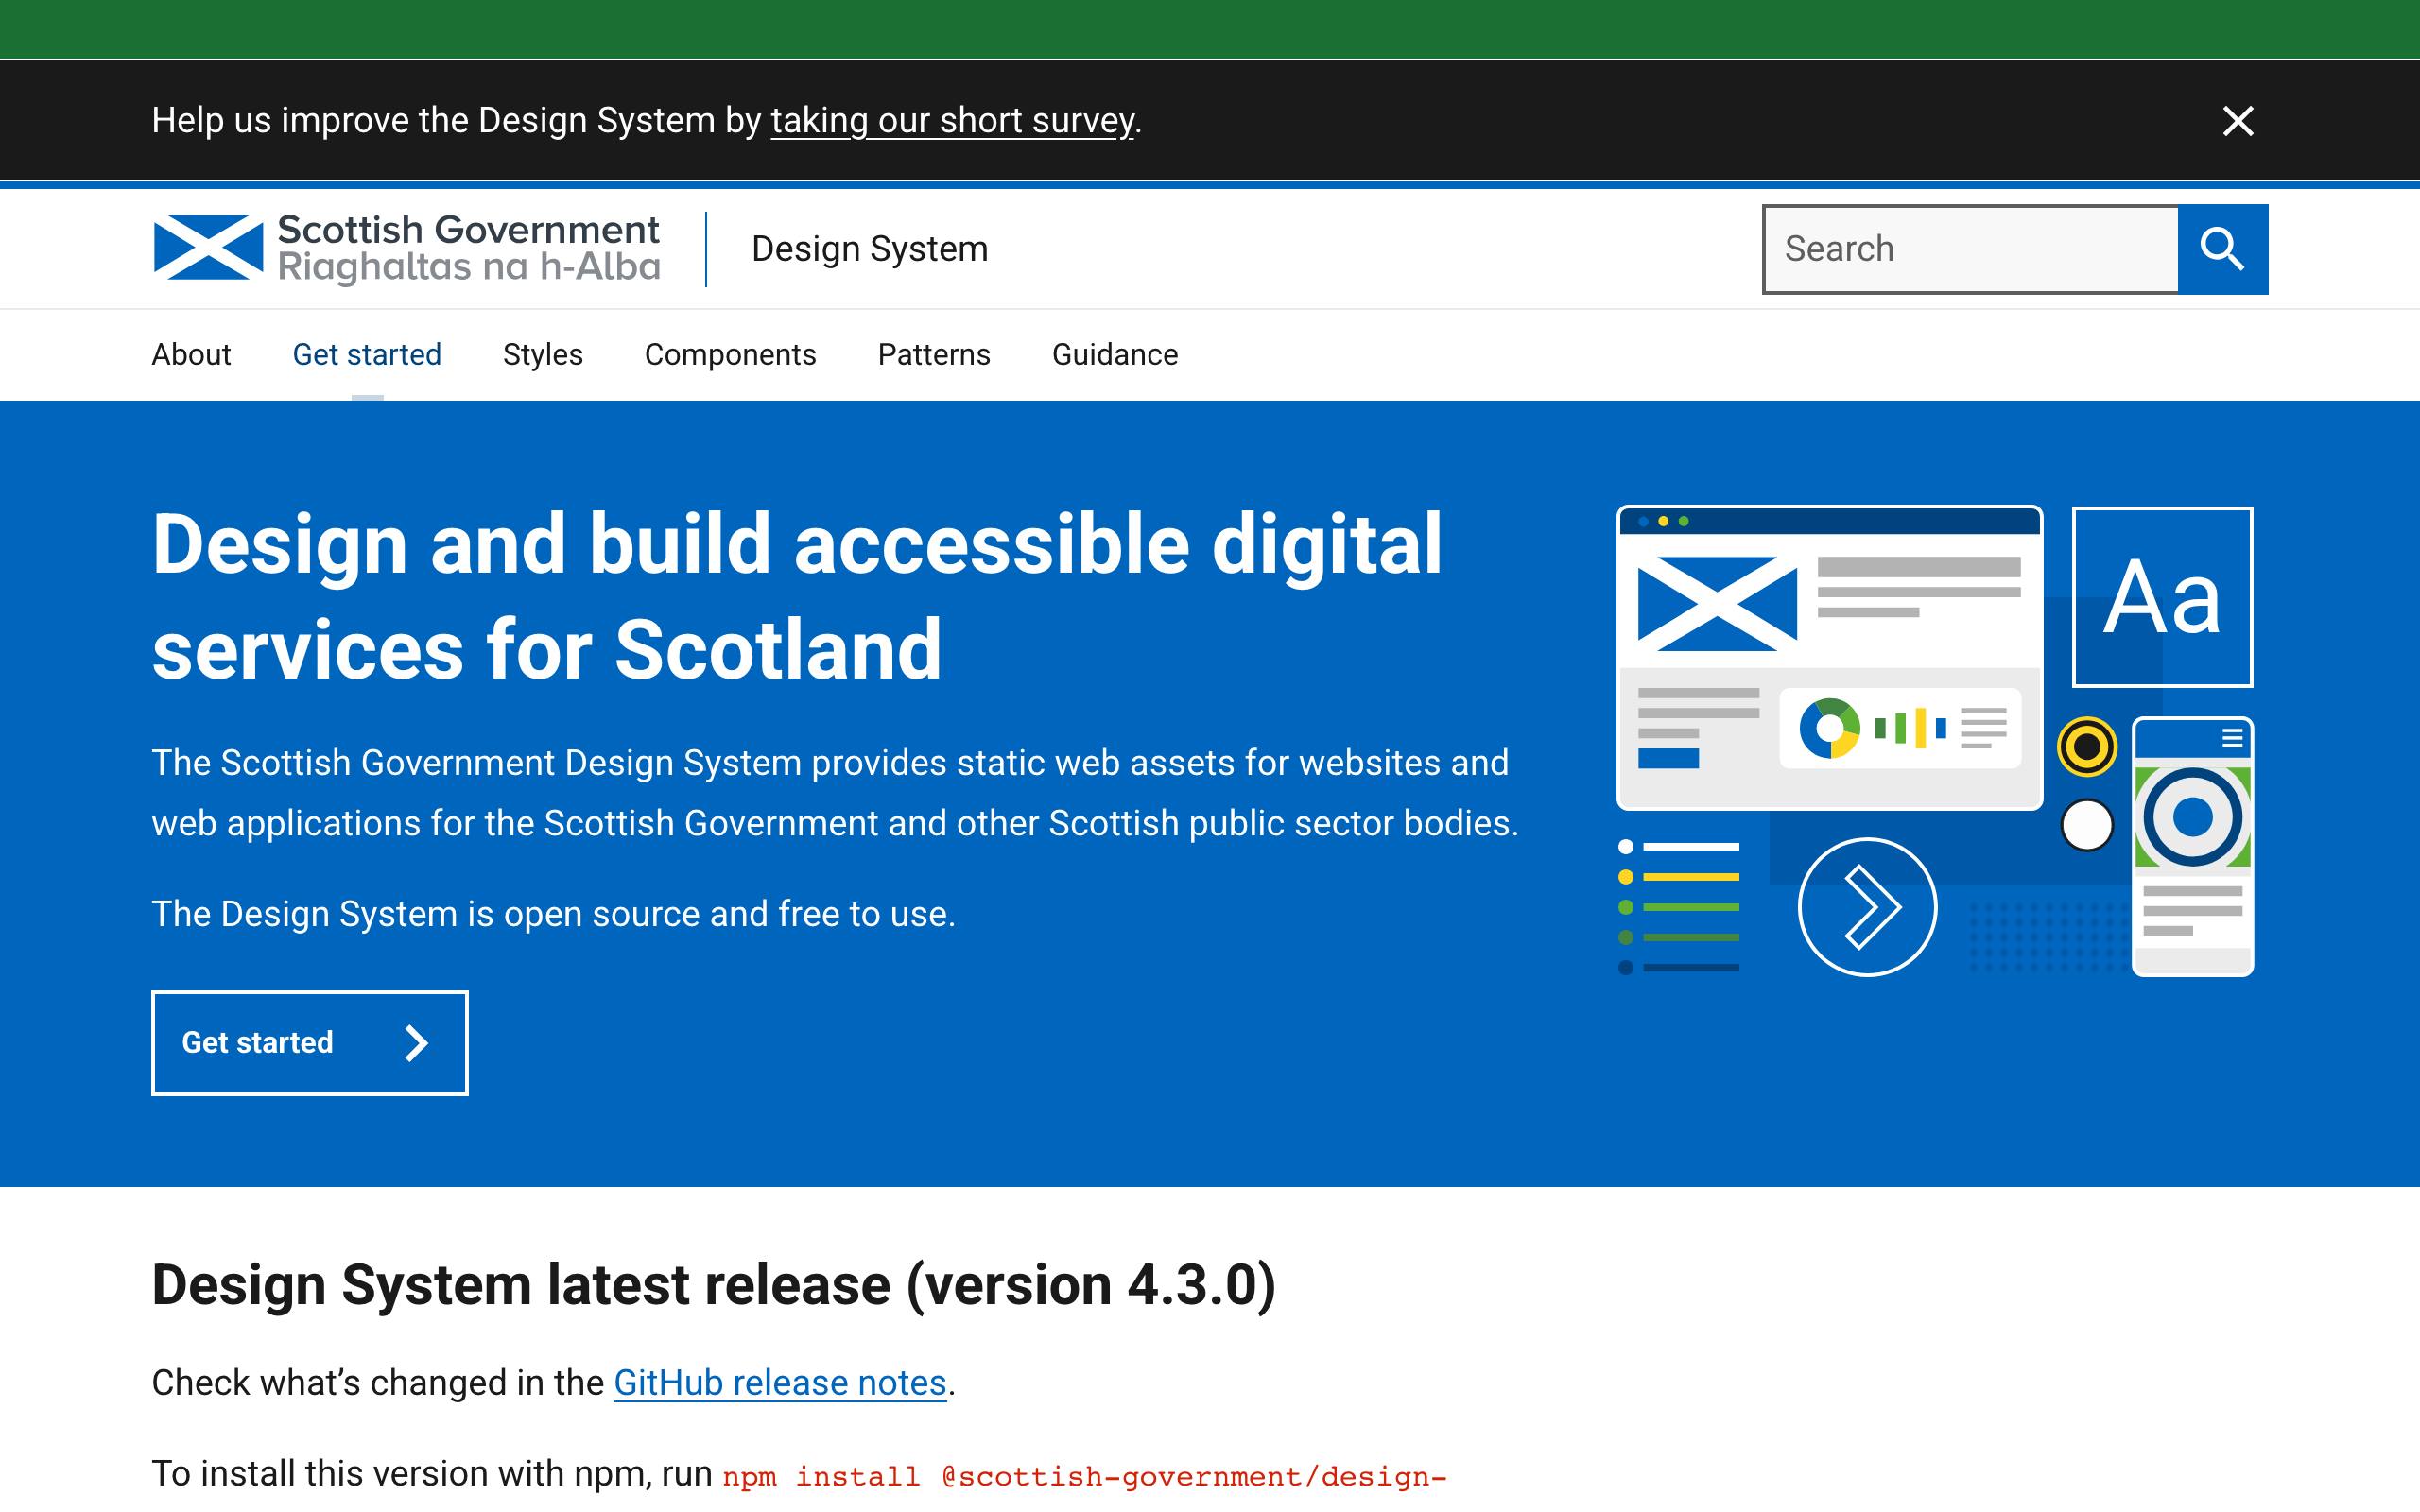The image size is (2420, 1512).
Task: Follow the 'taking our short survey' link
Action: tap(953, 121)
